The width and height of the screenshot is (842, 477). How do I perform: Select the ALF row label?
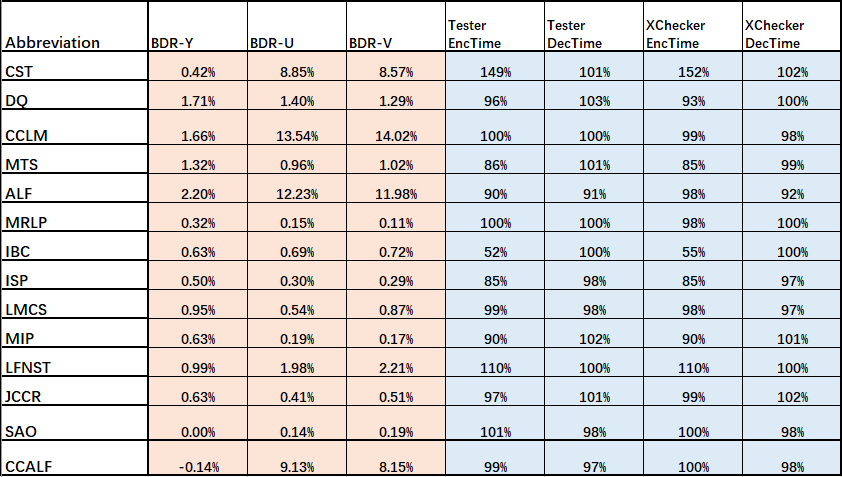[75, 187]
